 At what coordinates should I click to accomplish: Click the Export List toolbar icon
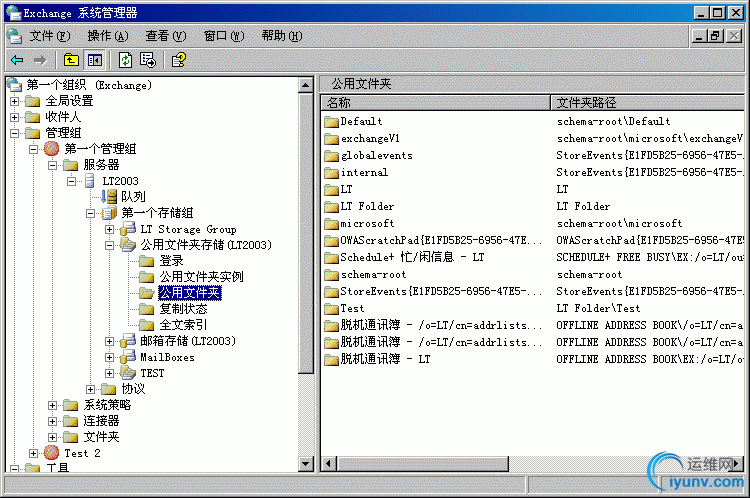[148, 60]
